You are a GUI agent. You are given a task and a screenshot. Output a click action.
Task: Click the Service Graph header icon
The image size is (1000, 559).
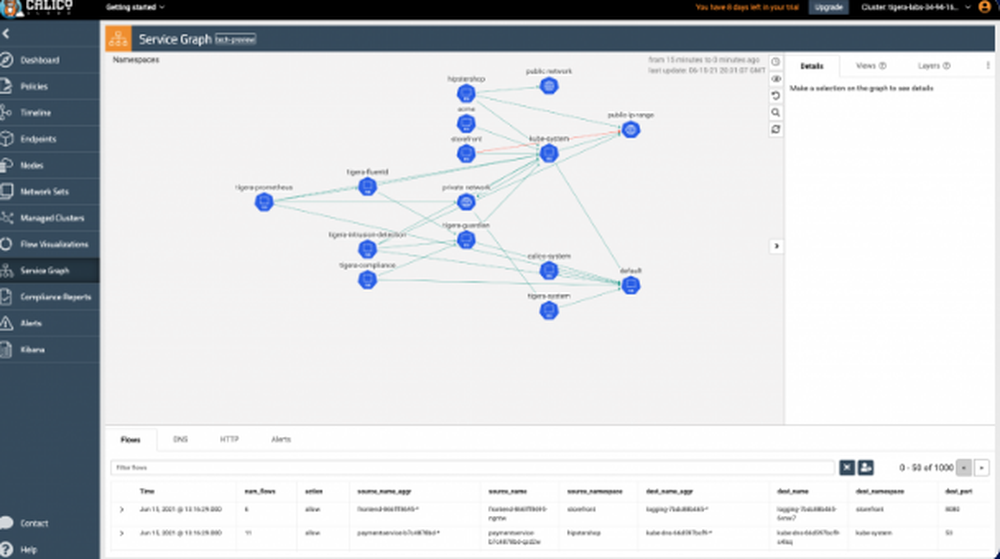pos(119,39)
